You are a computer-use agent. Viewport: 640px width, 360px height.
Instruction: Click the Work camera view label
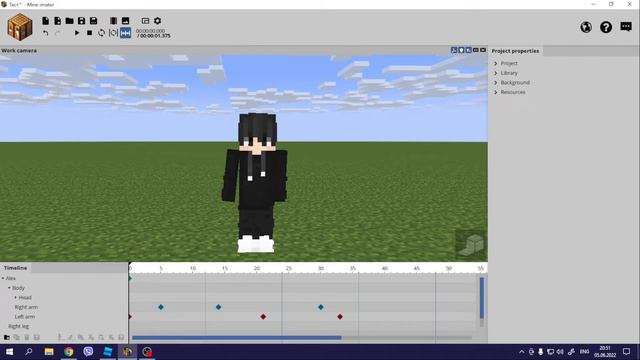pyautogui.click(x=19, y=51)
